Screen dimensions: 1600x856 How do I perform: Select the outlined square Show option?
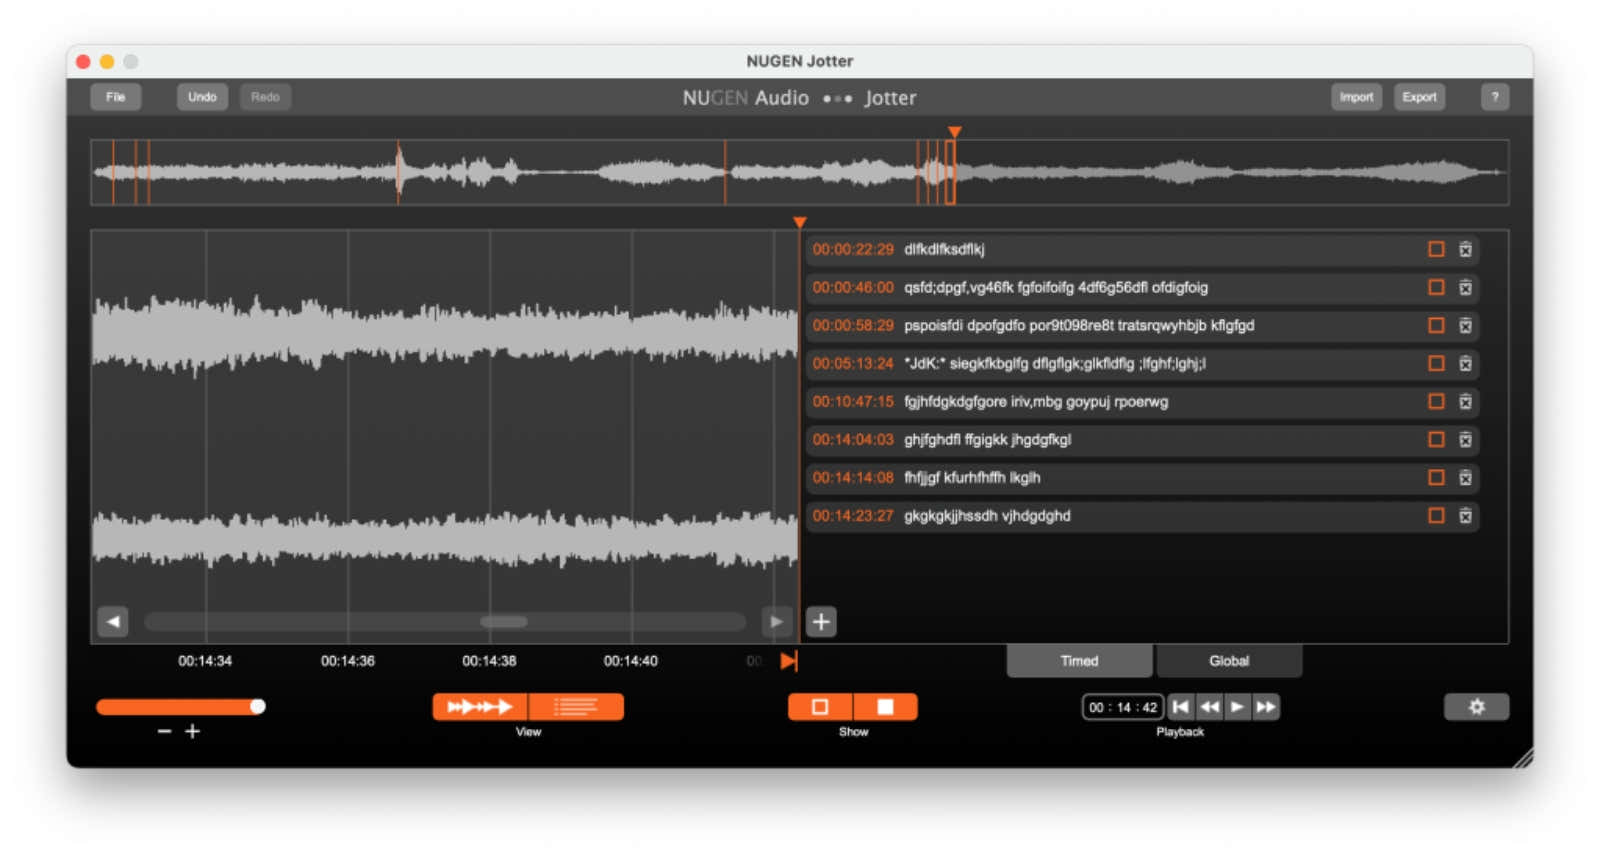820,707
